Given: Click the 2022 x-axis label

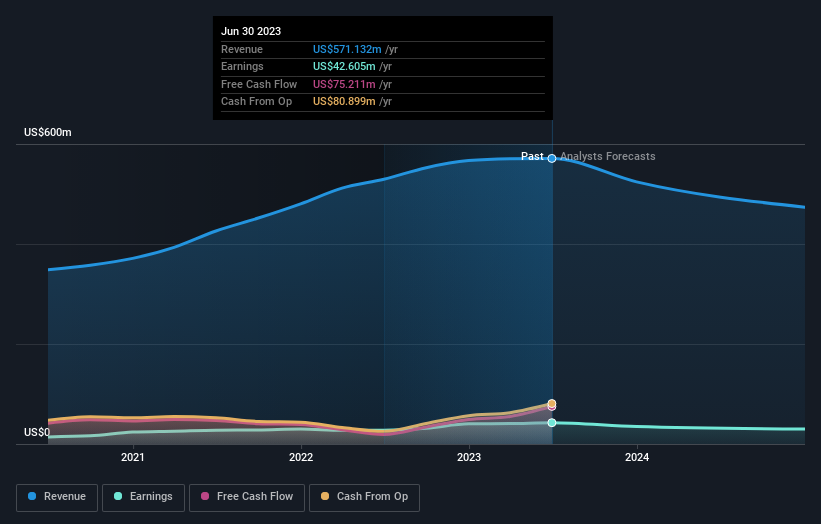Looking at the screenshot, I should point(301,458).
